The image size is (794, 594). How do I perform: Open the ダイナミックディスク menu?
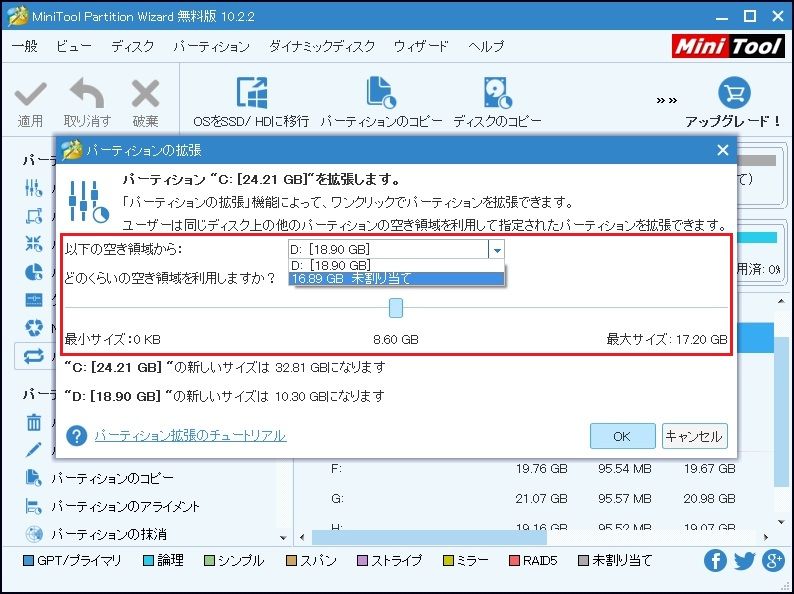[x=322, y=46]
